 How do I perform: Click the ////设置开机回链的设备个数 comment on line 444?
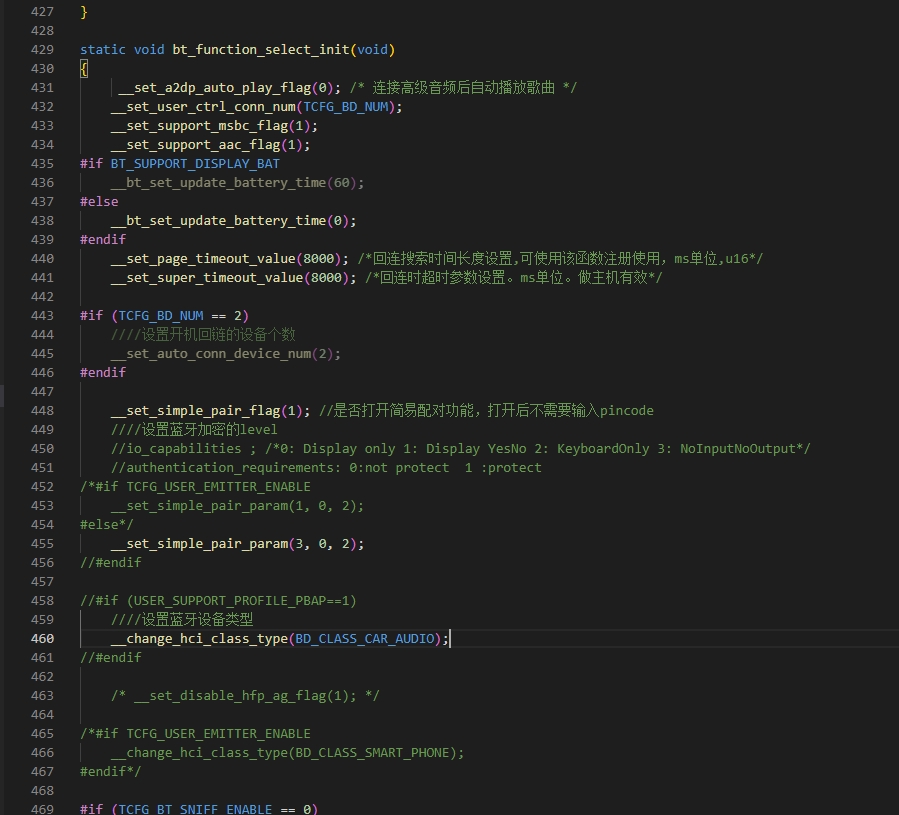pos(203,334)
